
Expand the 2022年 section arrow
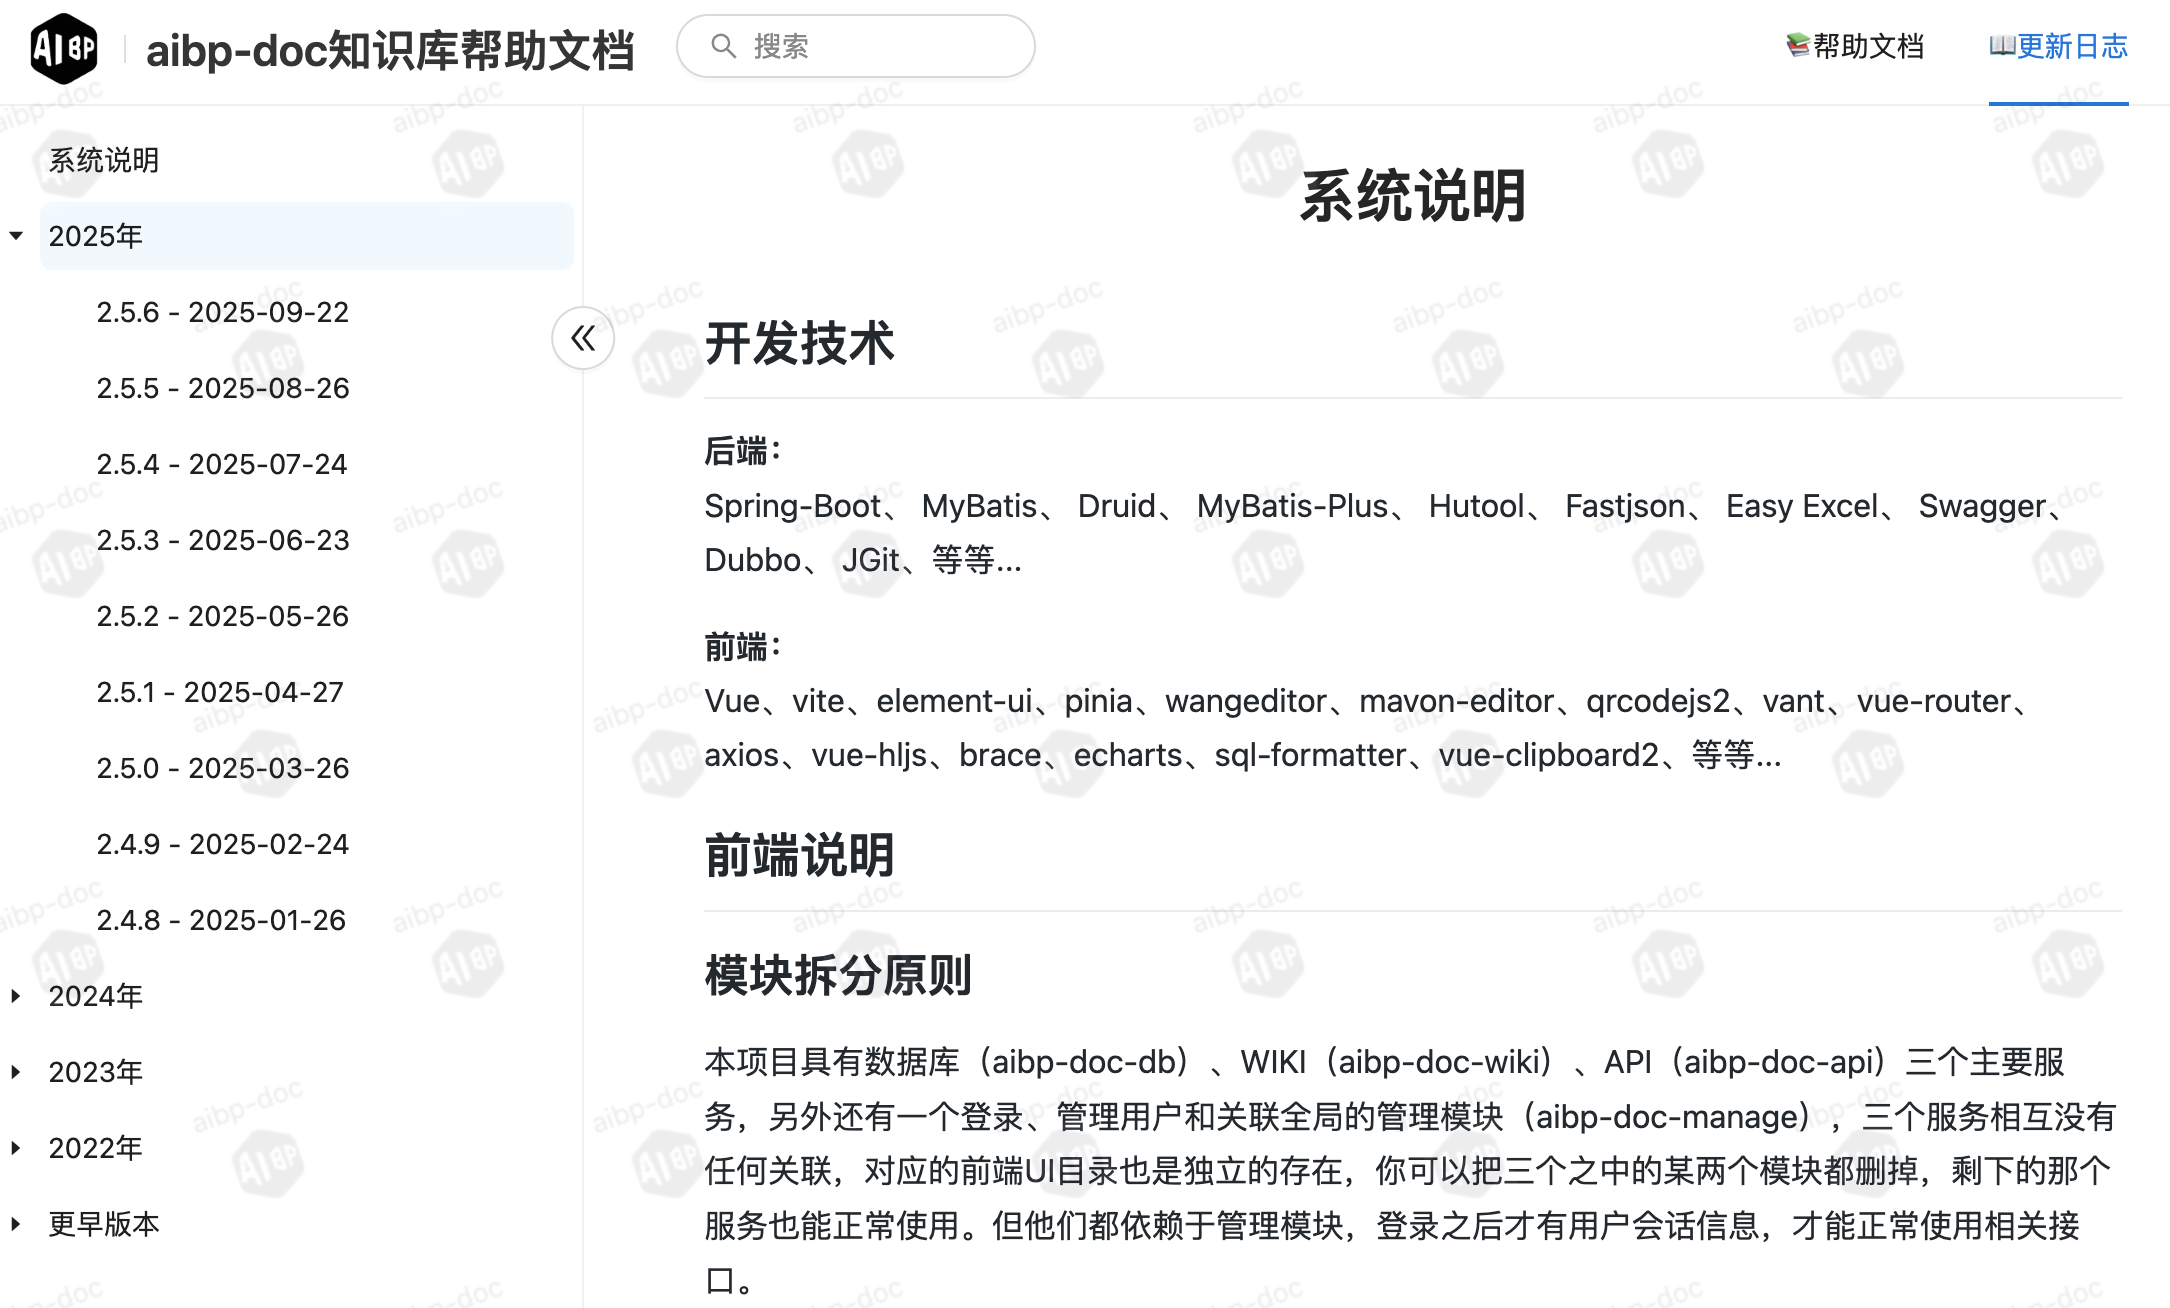(16, 1148)
